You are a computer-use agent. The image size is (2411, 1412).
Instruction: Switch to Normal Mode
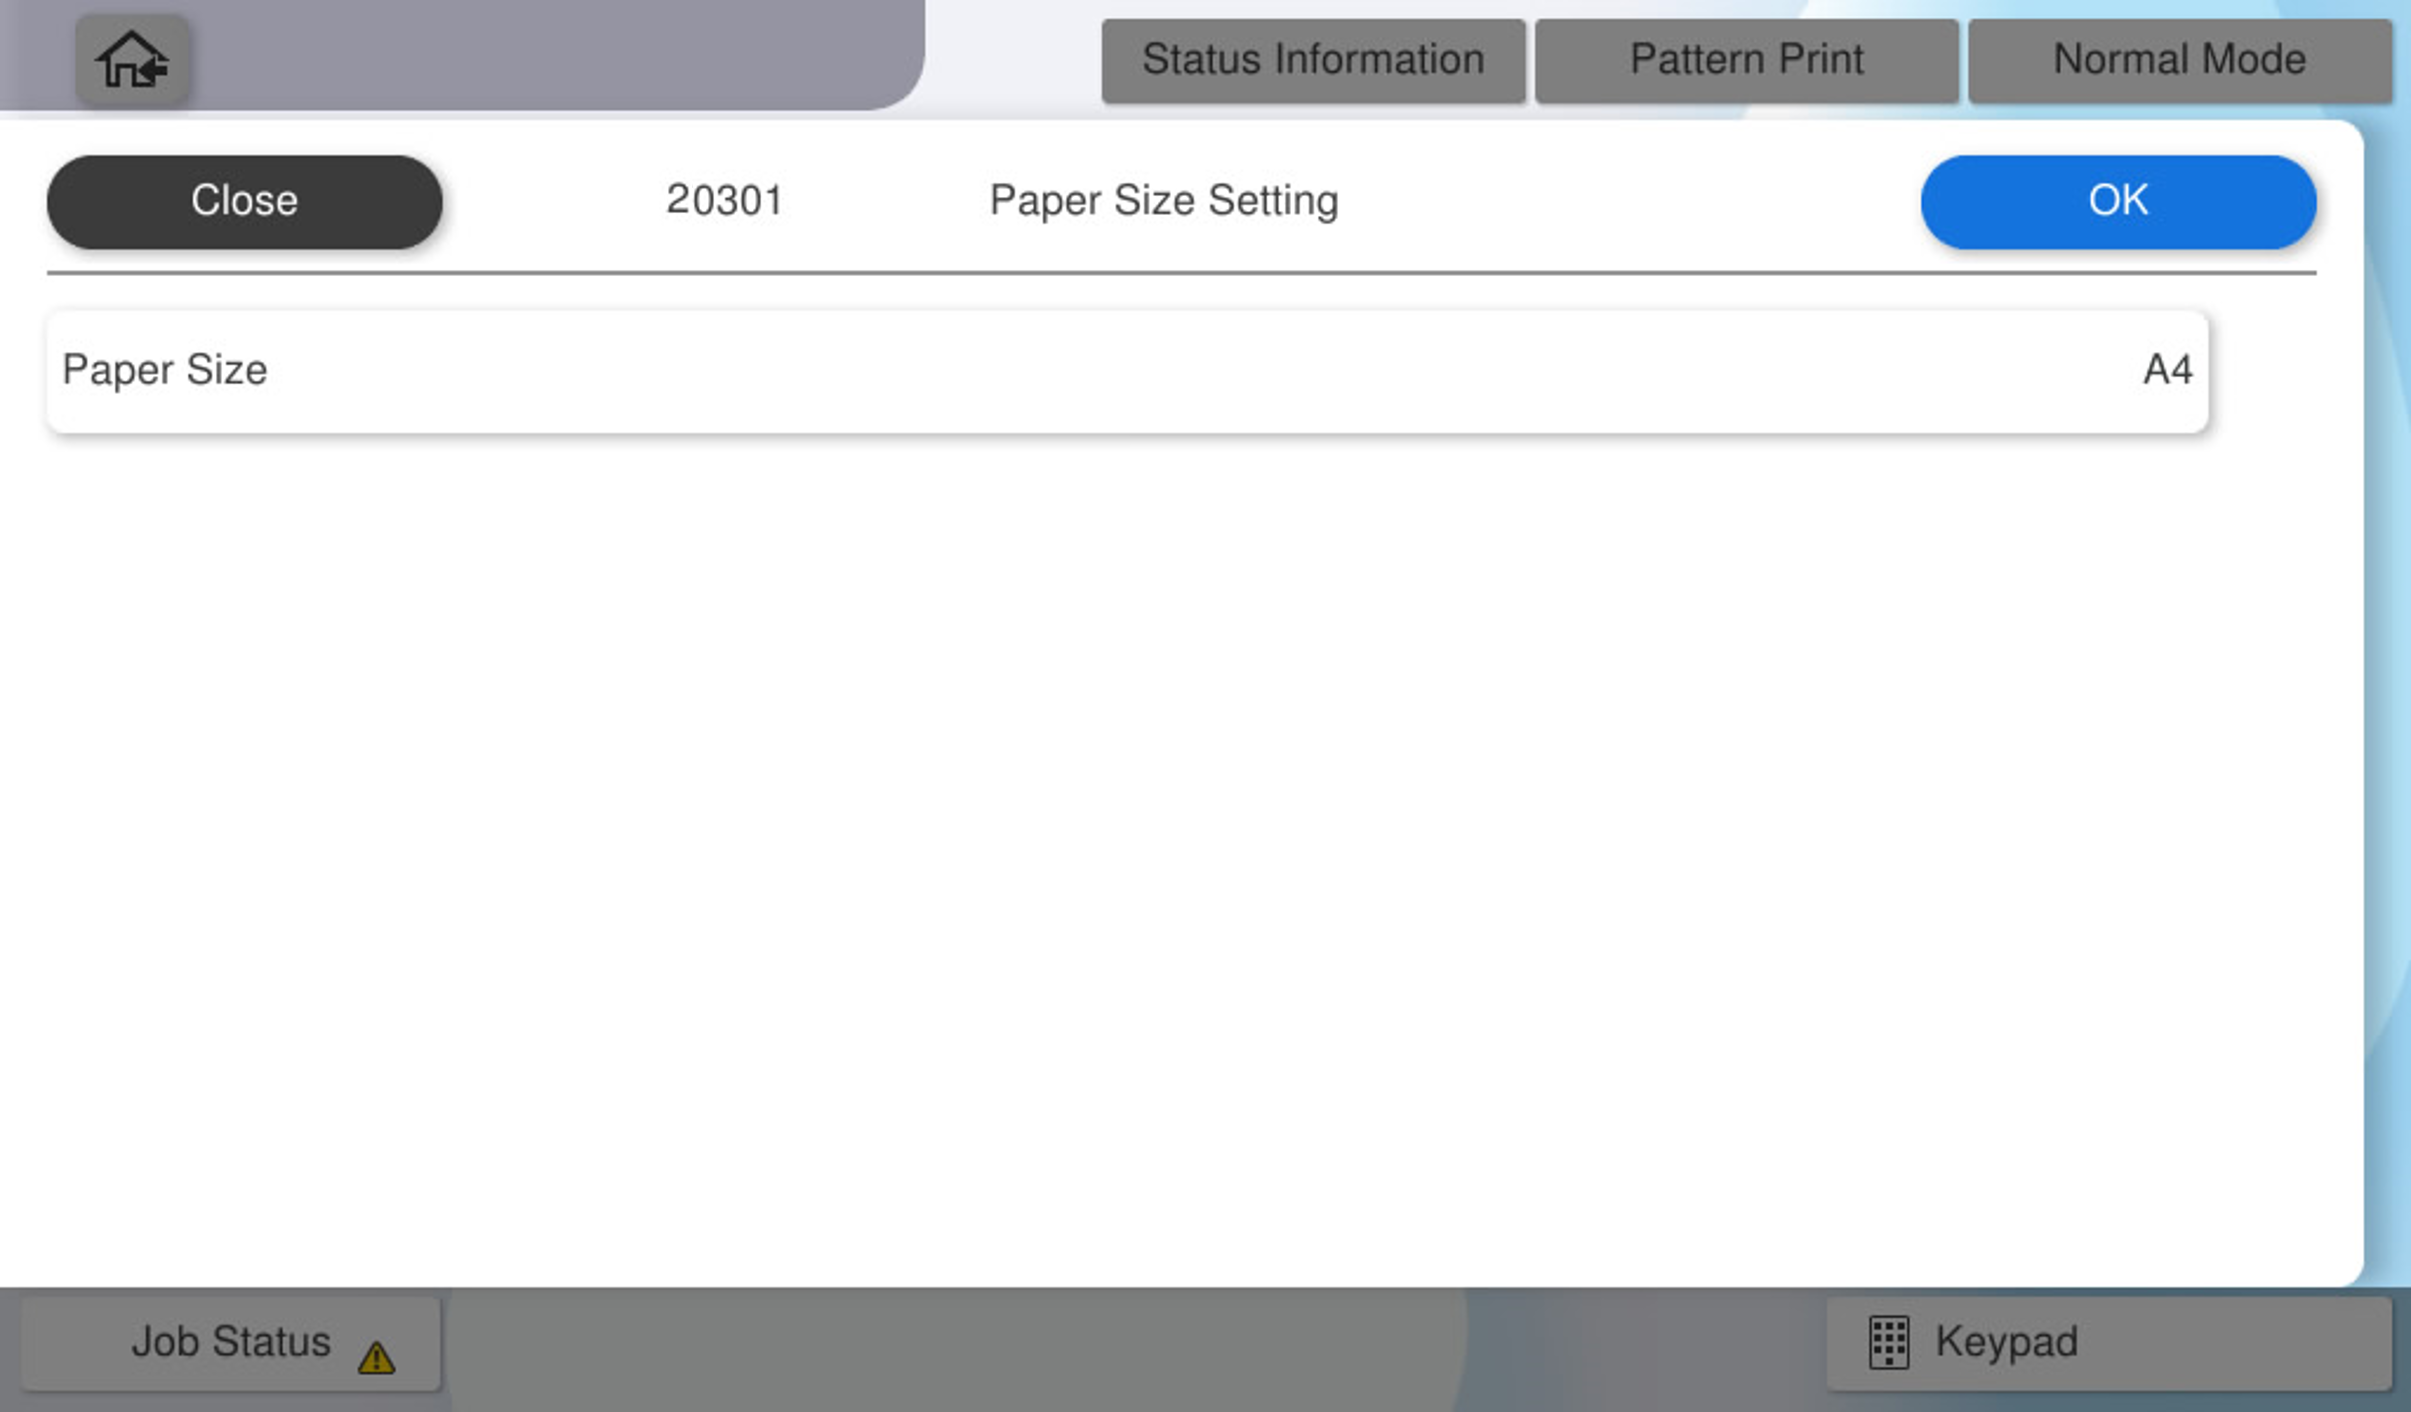2179,60
